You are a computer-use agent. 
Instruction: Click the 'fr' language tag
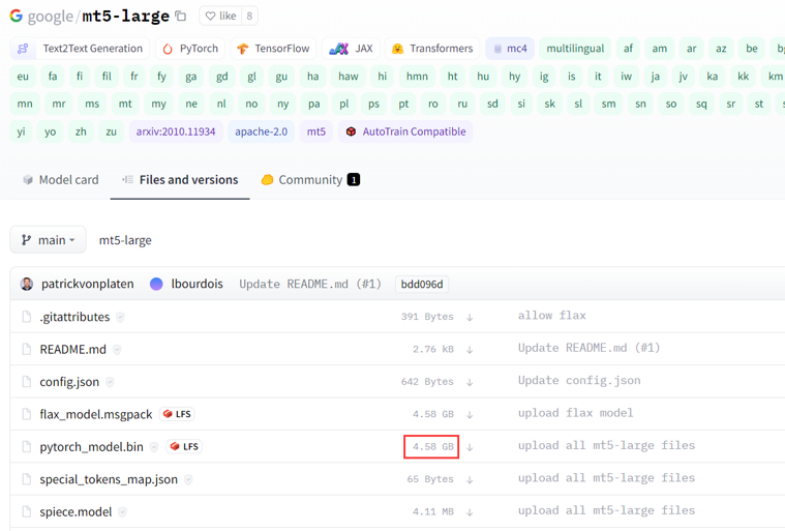[134, 76]
